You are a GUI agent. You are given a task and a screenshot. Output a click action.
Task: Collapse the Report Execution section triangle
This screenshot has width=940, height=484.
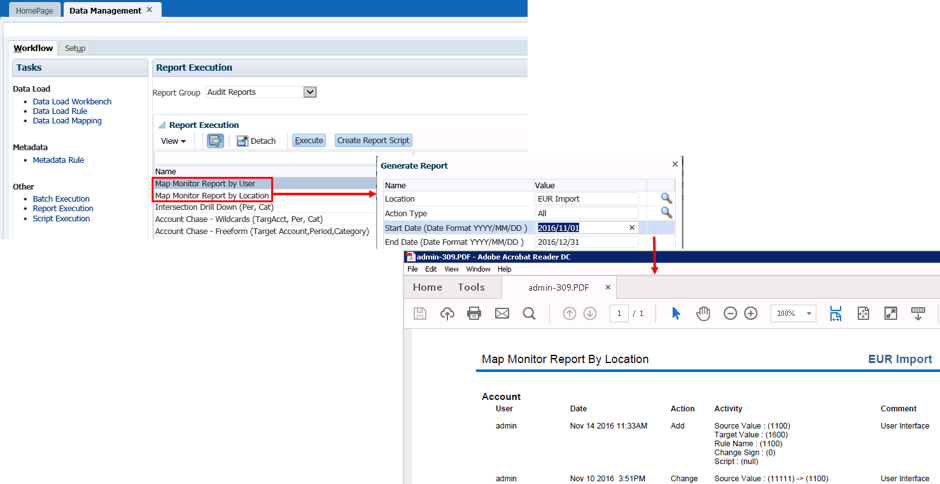coord(162,125)
